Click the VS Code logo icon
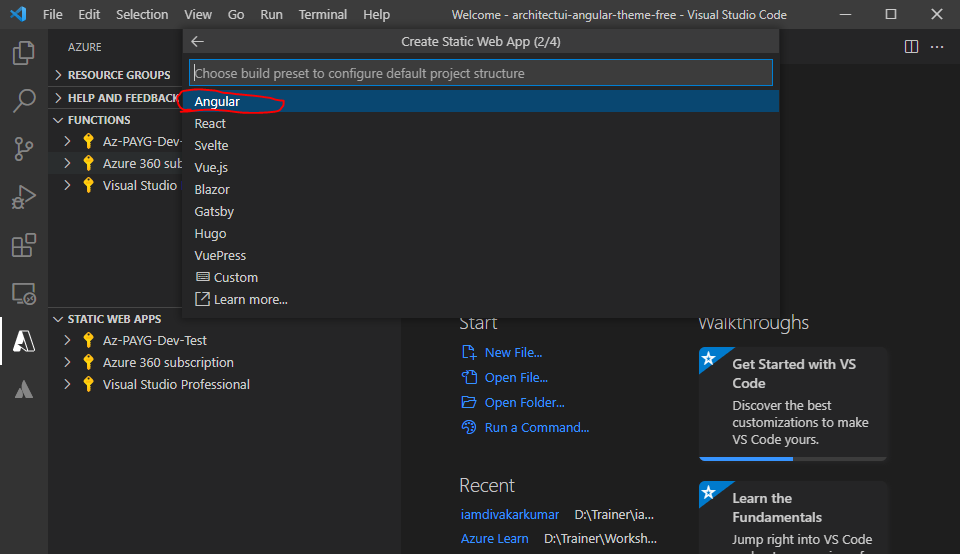 18,14
